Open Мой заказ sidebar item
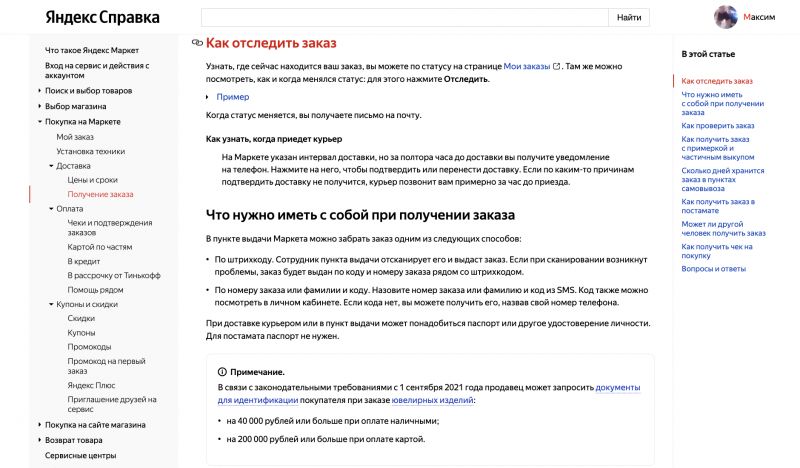Viewport: 800px width, 468px height. [x=75, y=137]
